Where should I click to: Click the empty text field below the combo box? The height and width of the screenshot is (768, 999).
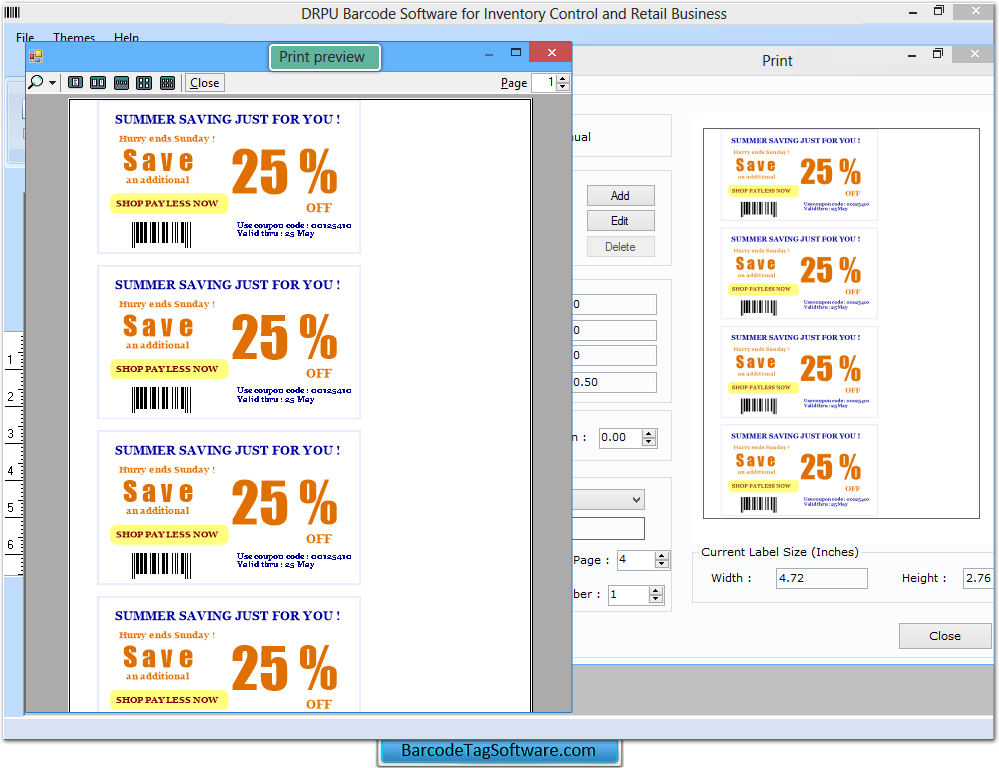(x=608, y=528)
